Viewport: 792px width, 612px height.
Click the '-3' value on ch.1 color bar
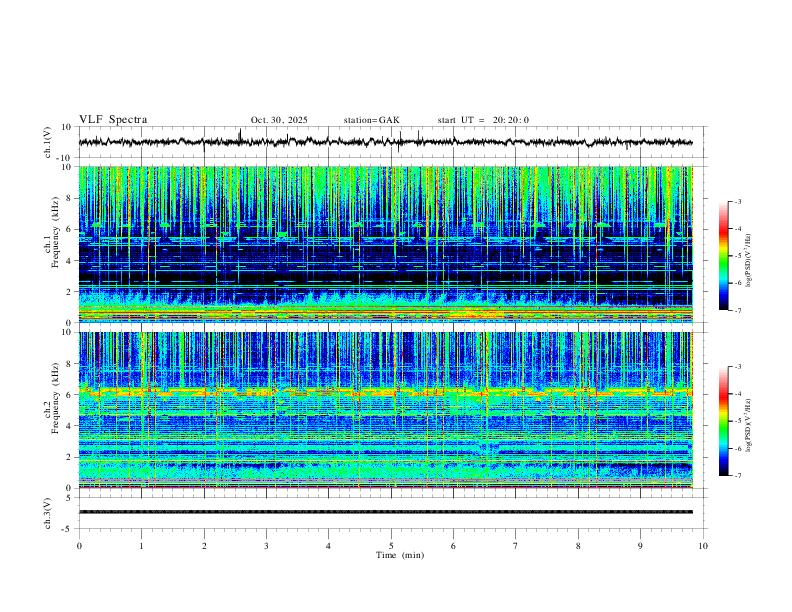pos(738,201)
